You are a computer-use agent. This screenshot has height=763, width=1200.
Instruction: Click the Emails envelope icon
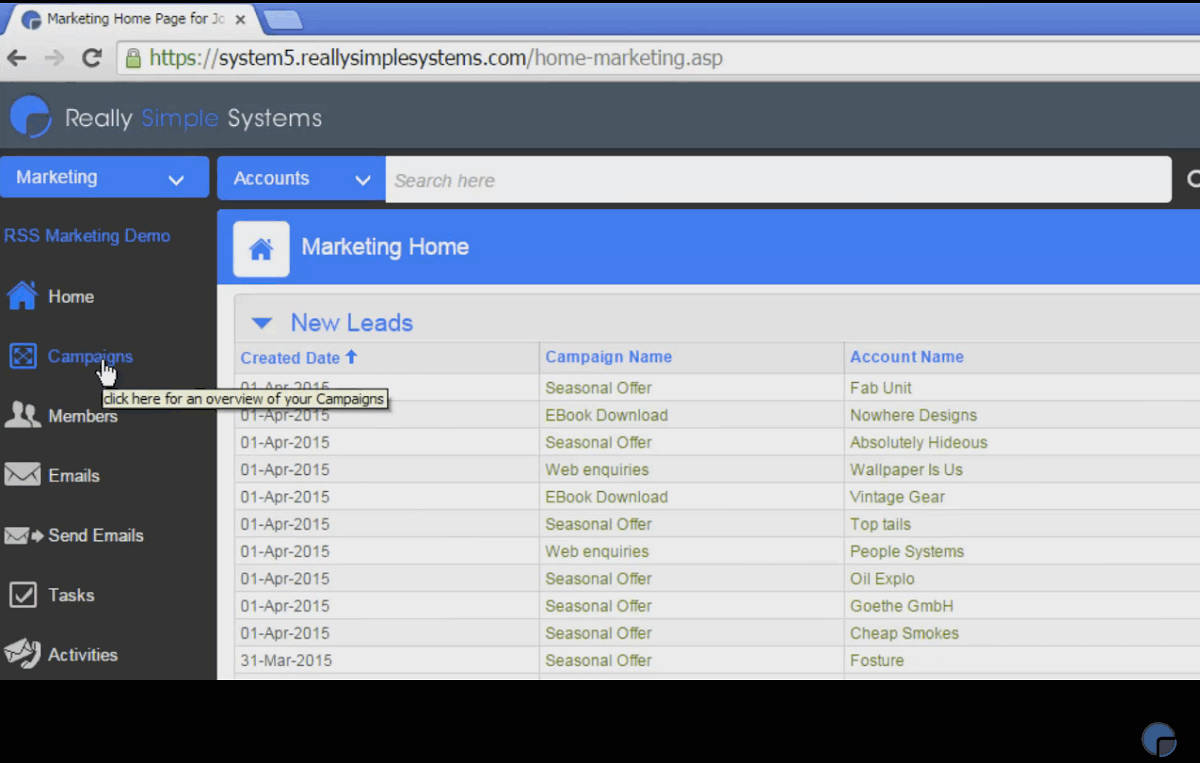click(x=22, y=475)
